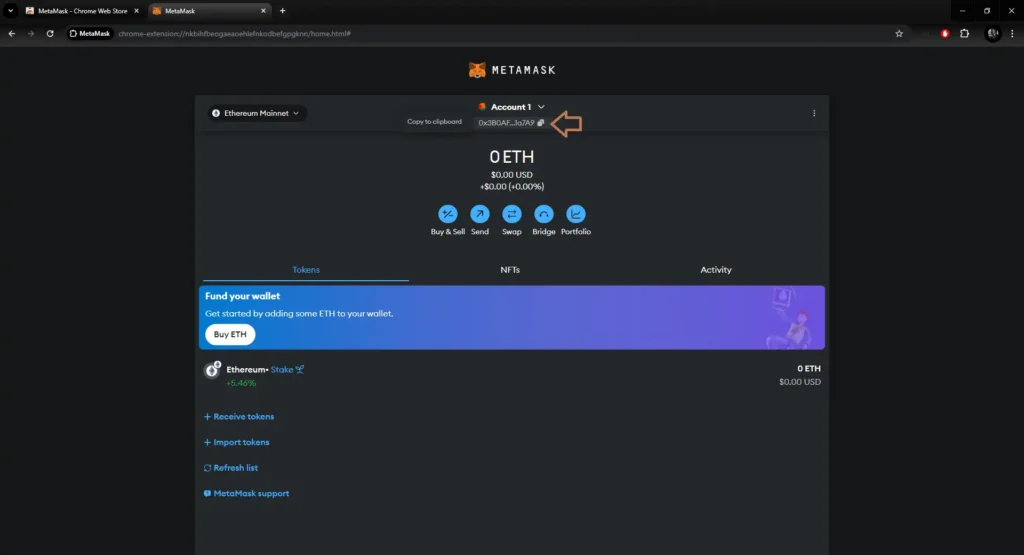
Task: Open the Chrome three-dot menu
Action: [x=1012, y=33]
